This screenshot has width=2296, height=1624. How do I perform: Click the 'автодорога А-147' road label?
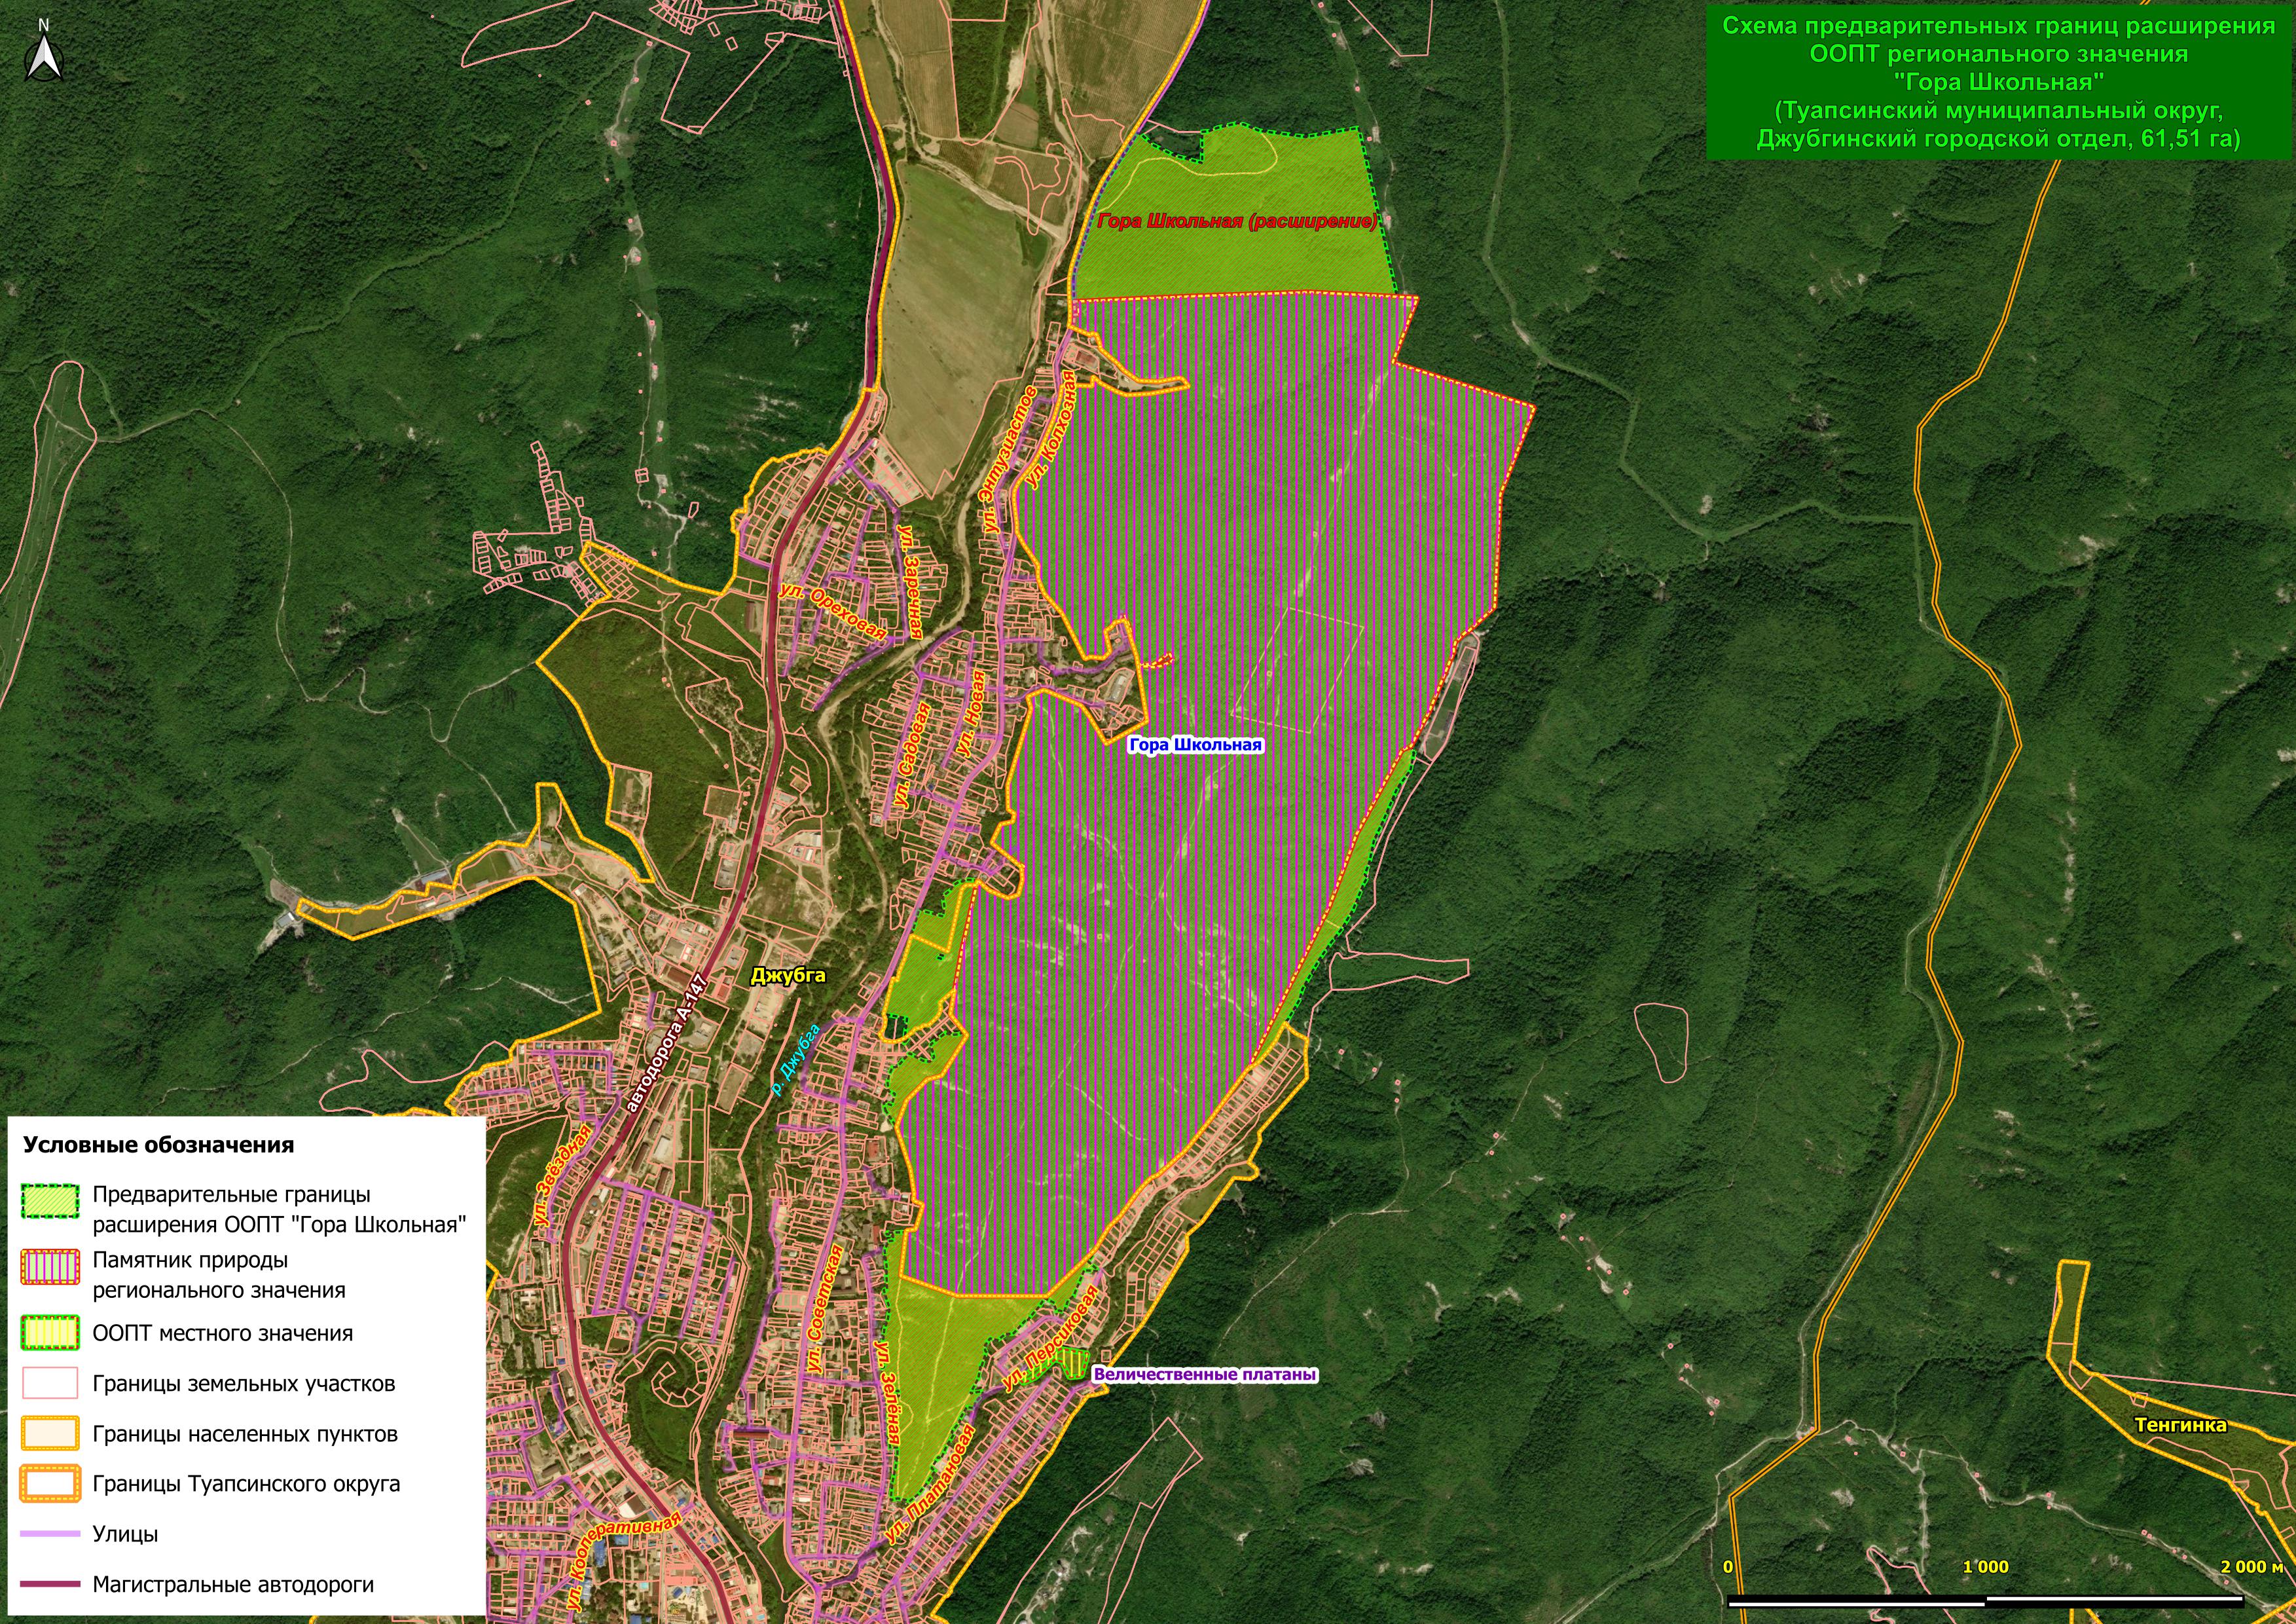tap(667, 1043)
